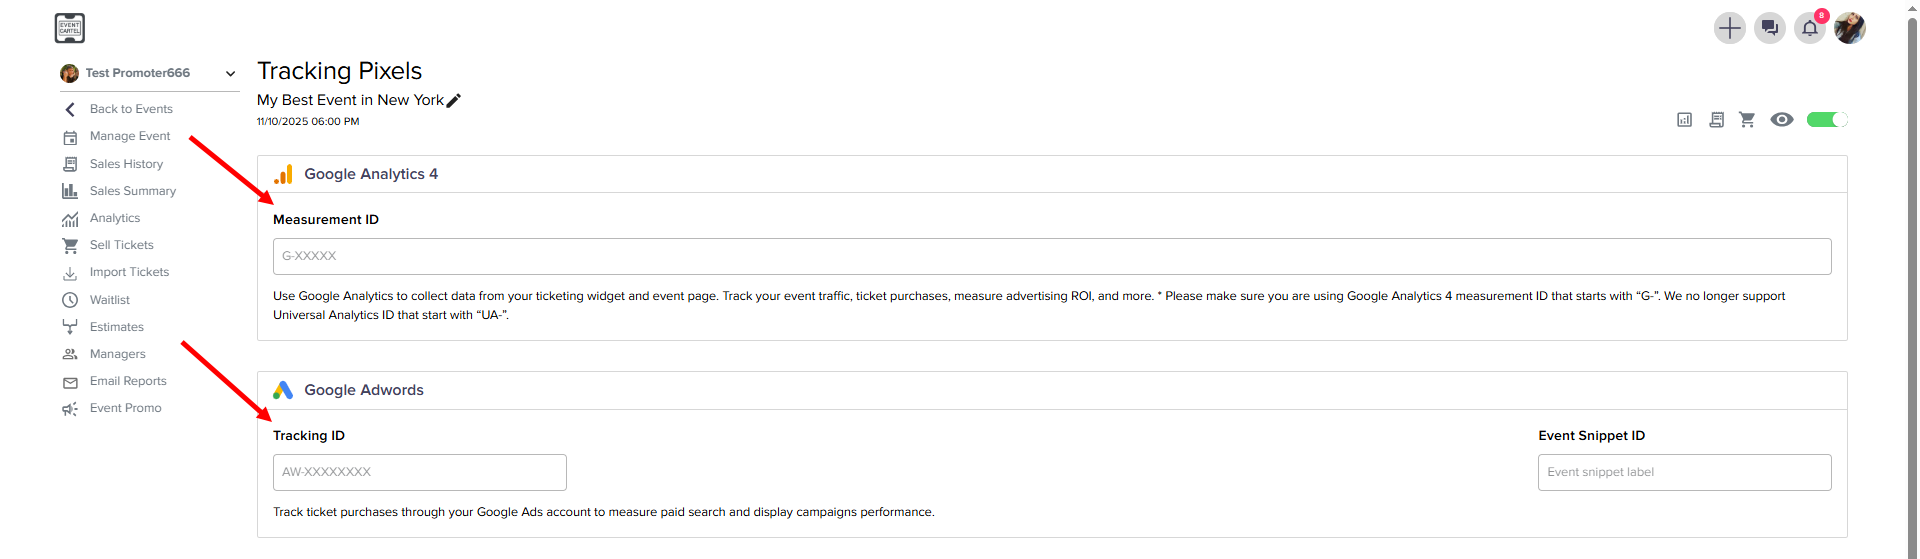Click the plus create icon

(x=1729, y=28)
